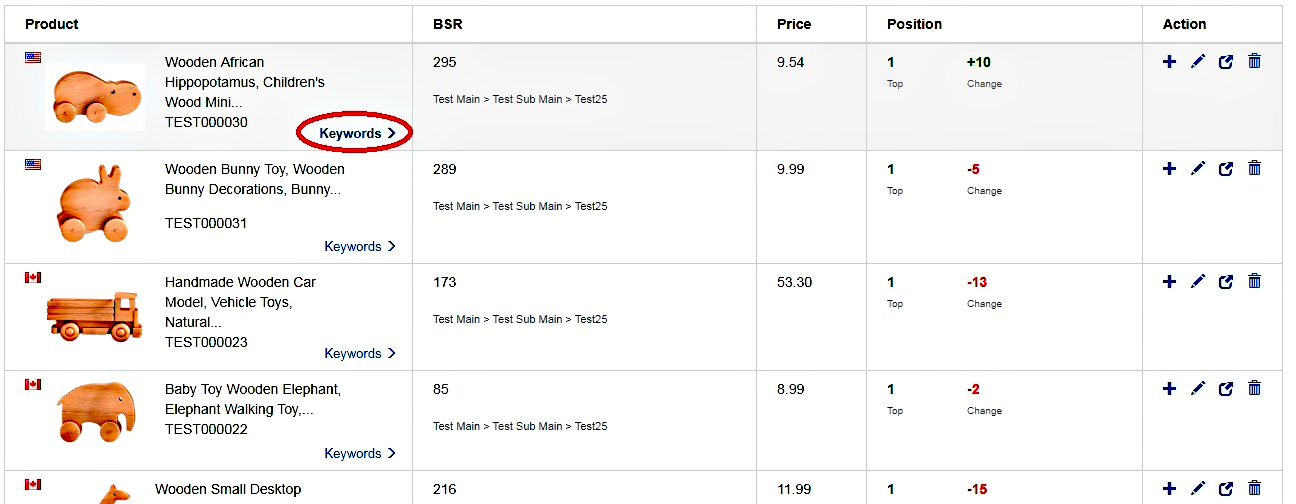Expand Keywords for Wooden Bunny Toy
The height and width of the screenshot is (504, 1296).
coord(360,246)
